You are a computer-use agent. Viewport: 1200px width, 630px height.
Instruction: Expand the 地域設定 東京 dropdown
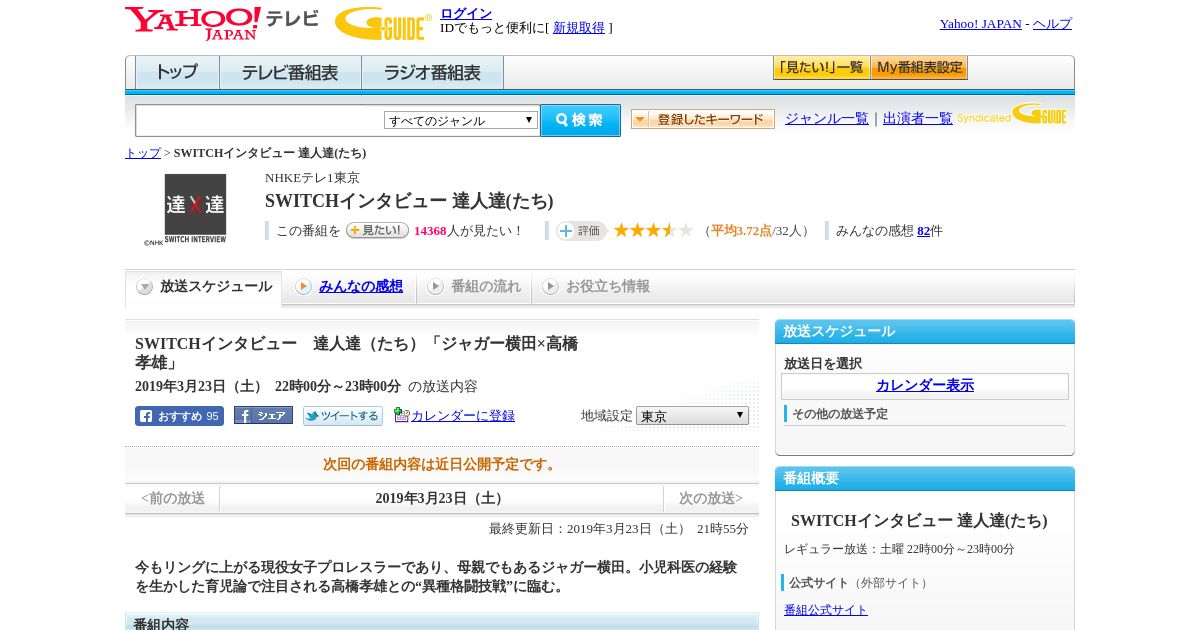(692, 415)
